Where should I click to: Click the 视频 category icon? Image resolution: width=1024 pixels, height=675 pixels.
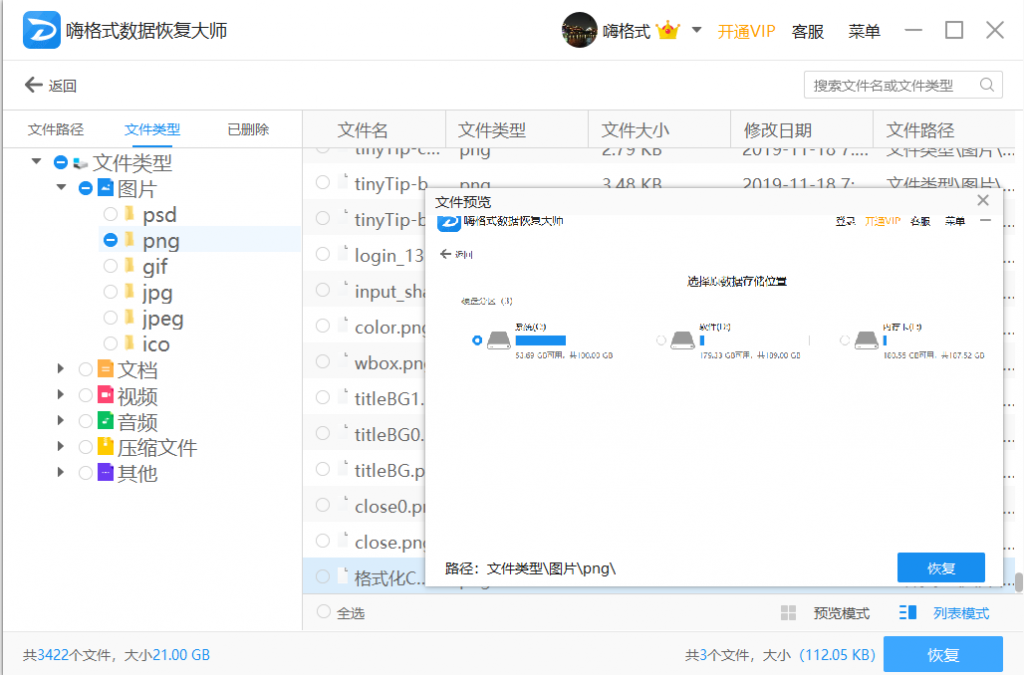(x=106, y=395)
